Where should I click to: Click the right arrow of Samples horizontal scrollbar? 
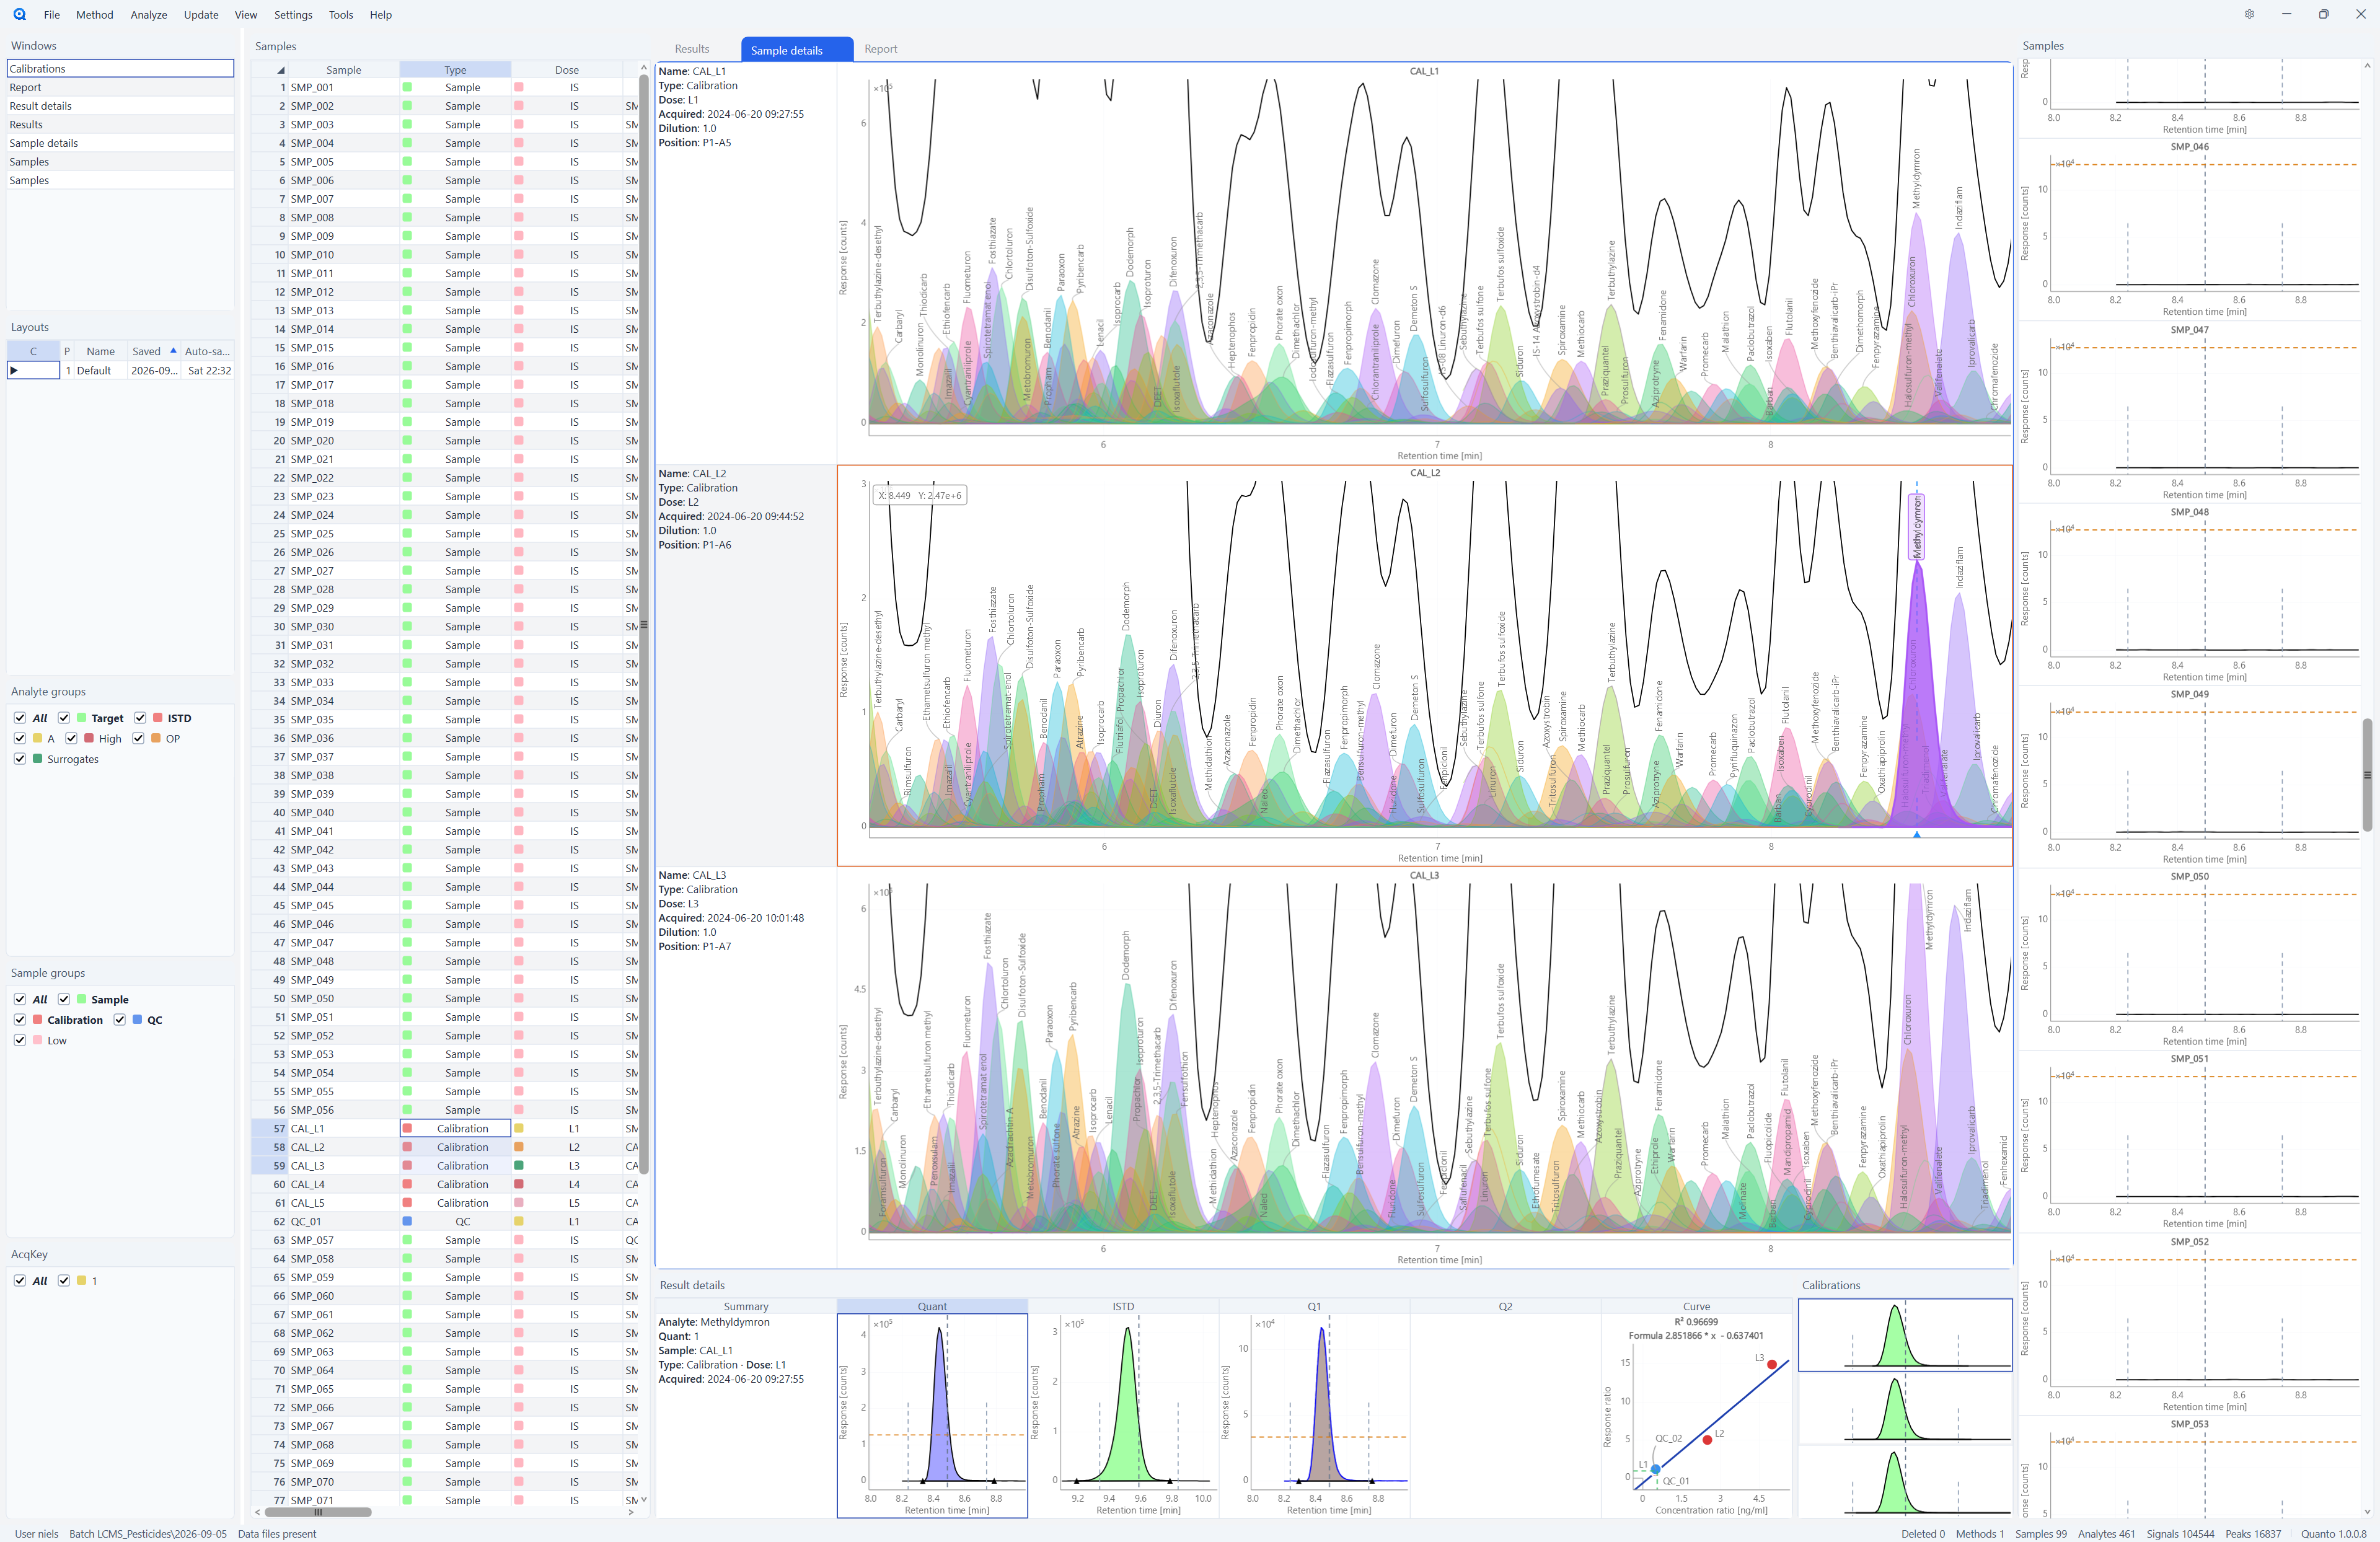[630, 1512]
